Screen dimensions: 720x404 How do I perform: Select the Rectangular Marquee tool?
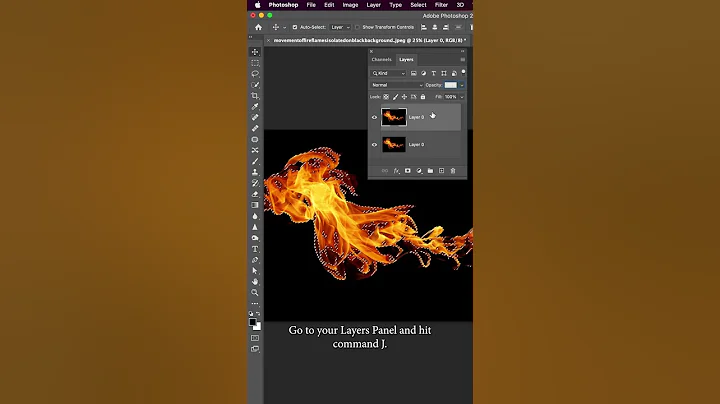click(x=255, y=63)
